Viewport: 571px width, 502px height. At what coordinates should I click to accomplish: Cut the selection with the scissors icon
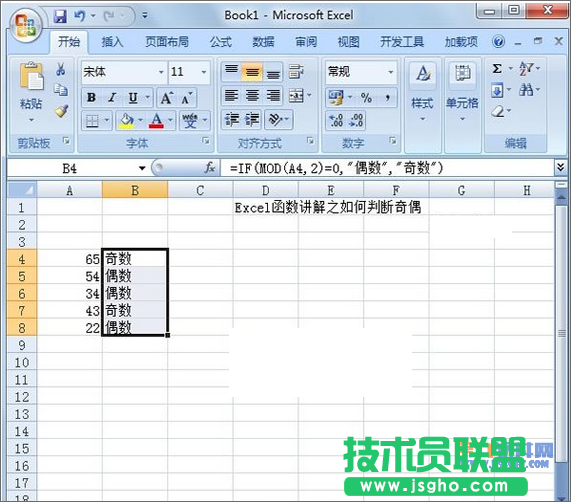coord(61,69)
